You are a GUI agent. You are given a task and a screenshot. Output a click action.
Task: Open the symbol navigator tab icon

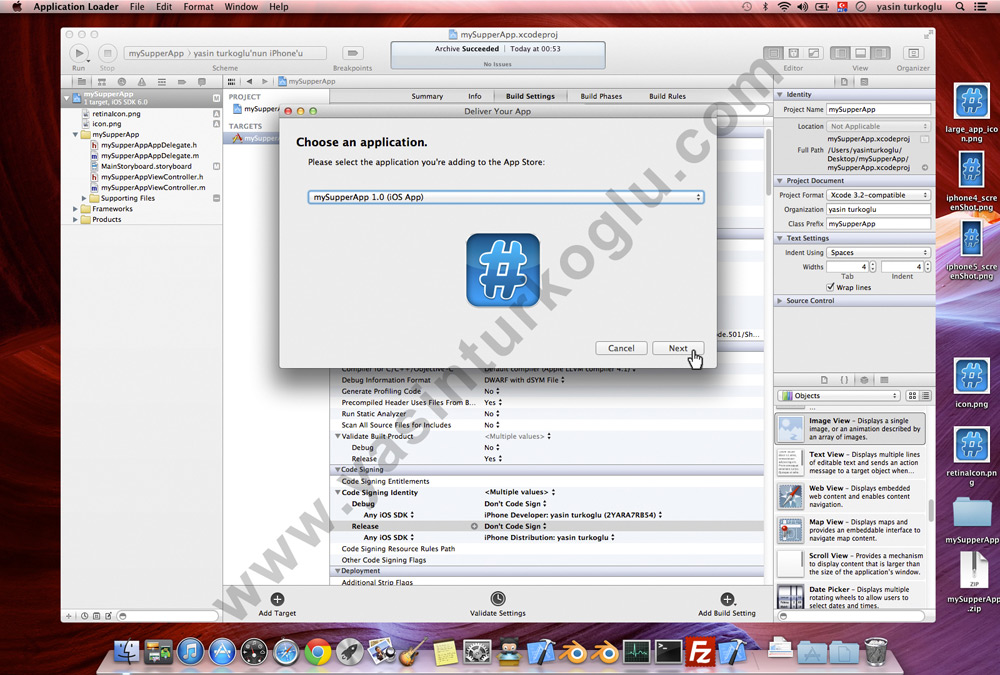click(x=101, y=82)
